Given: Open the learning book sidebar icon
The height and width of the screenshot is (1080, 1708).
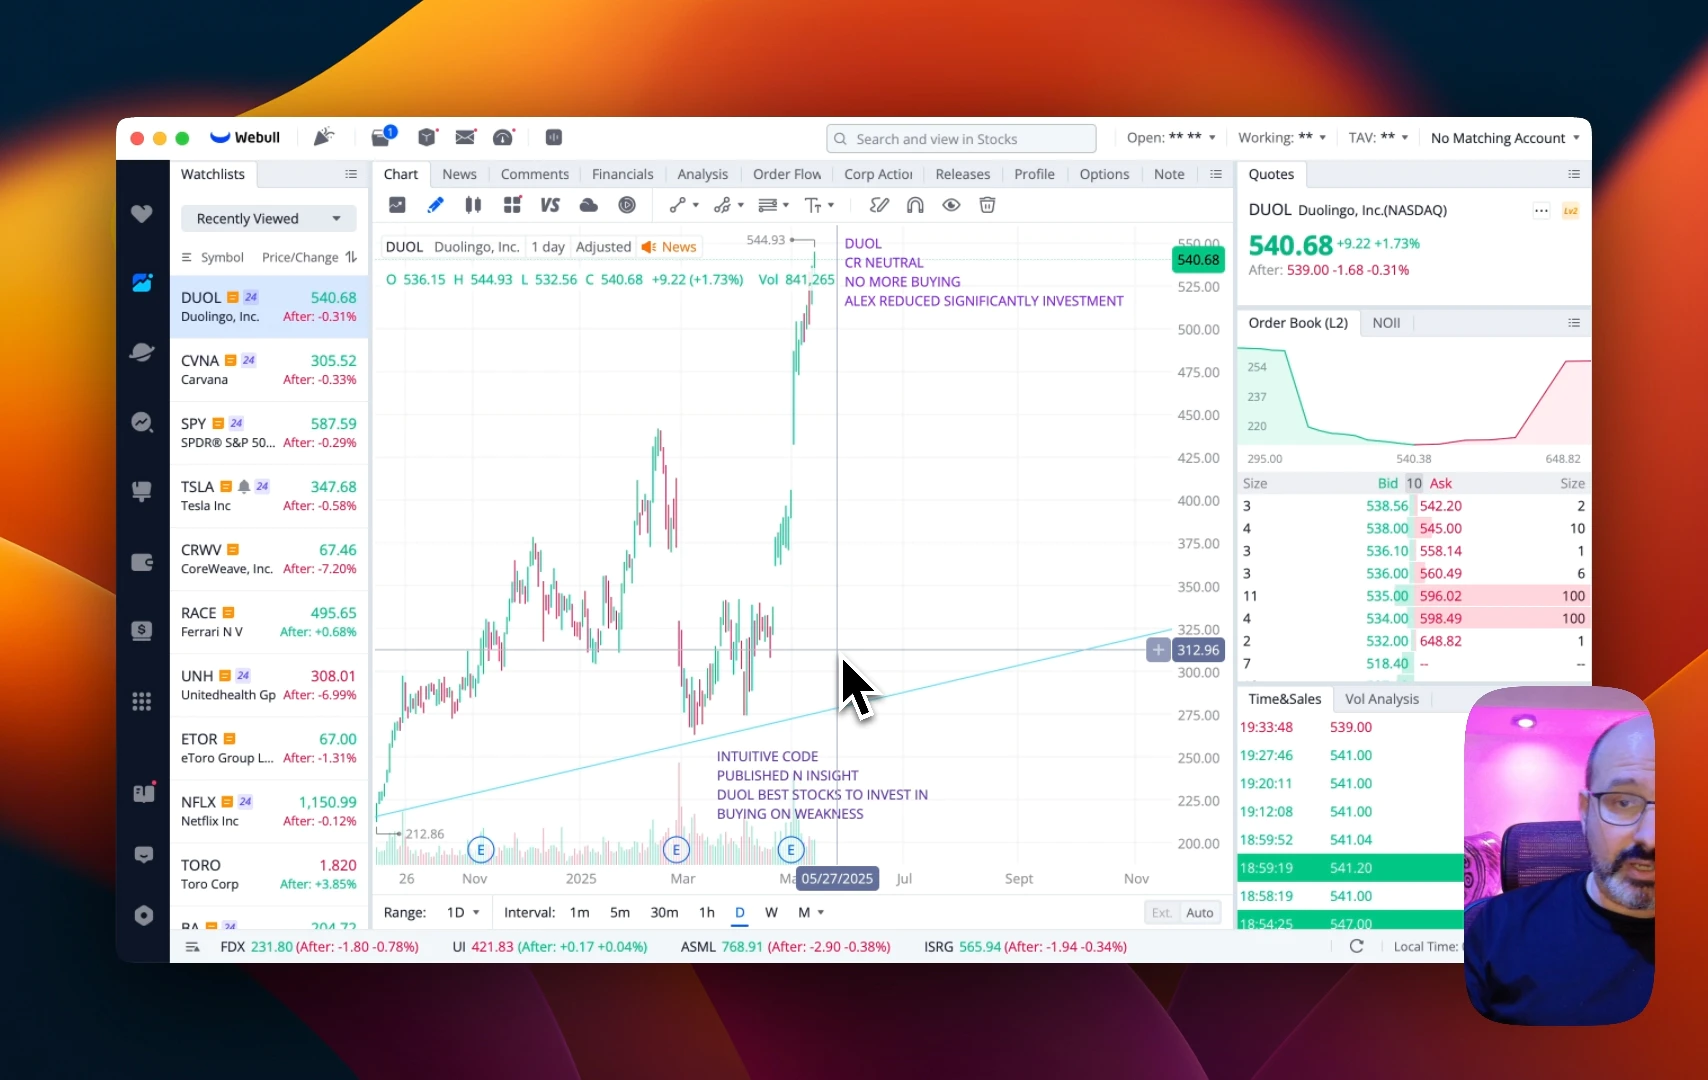Looking at the screenshot, I should (x=143, y=793).
